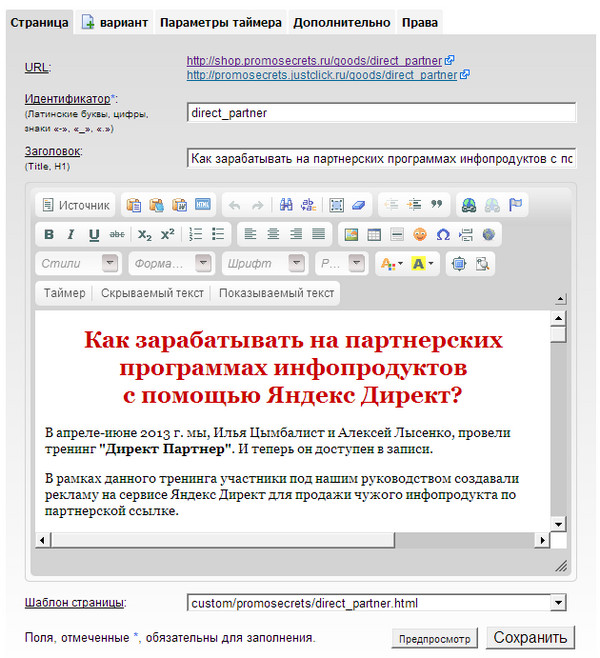This screenshot has width=600, height=658.
Task: Click the document magnifier preview icon
Action: pyautogui.click(x=482, y=264)
